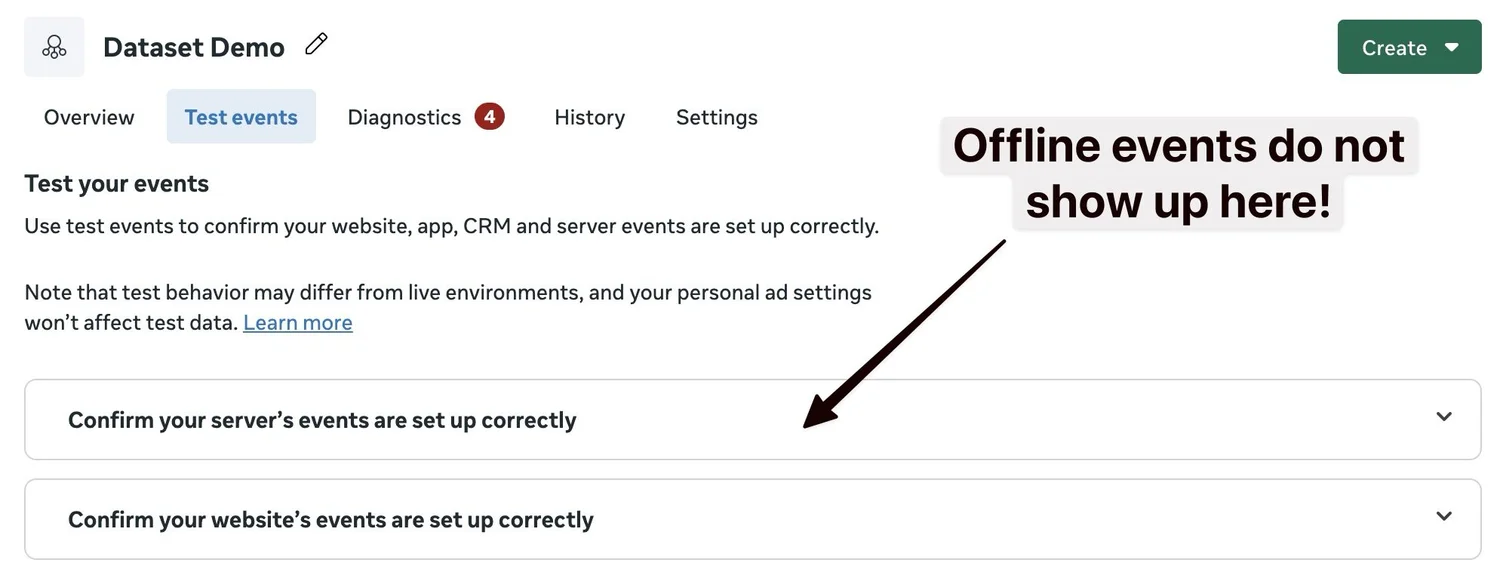
Task: Click the "Confirm your website's events" title
Action: 330,520
